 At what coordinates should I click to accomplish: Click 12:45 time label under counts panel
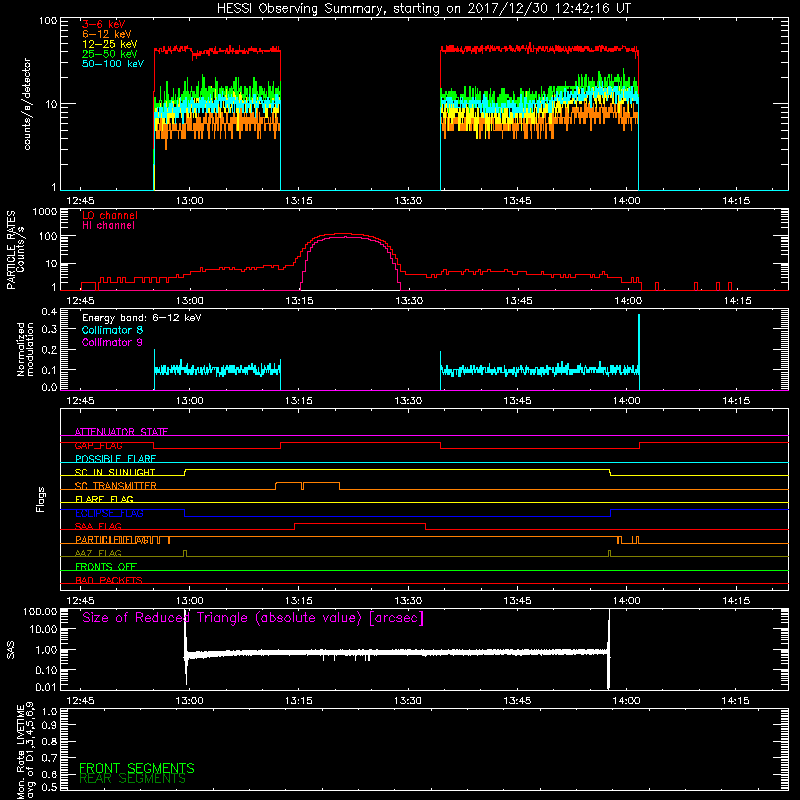point(80,201)
